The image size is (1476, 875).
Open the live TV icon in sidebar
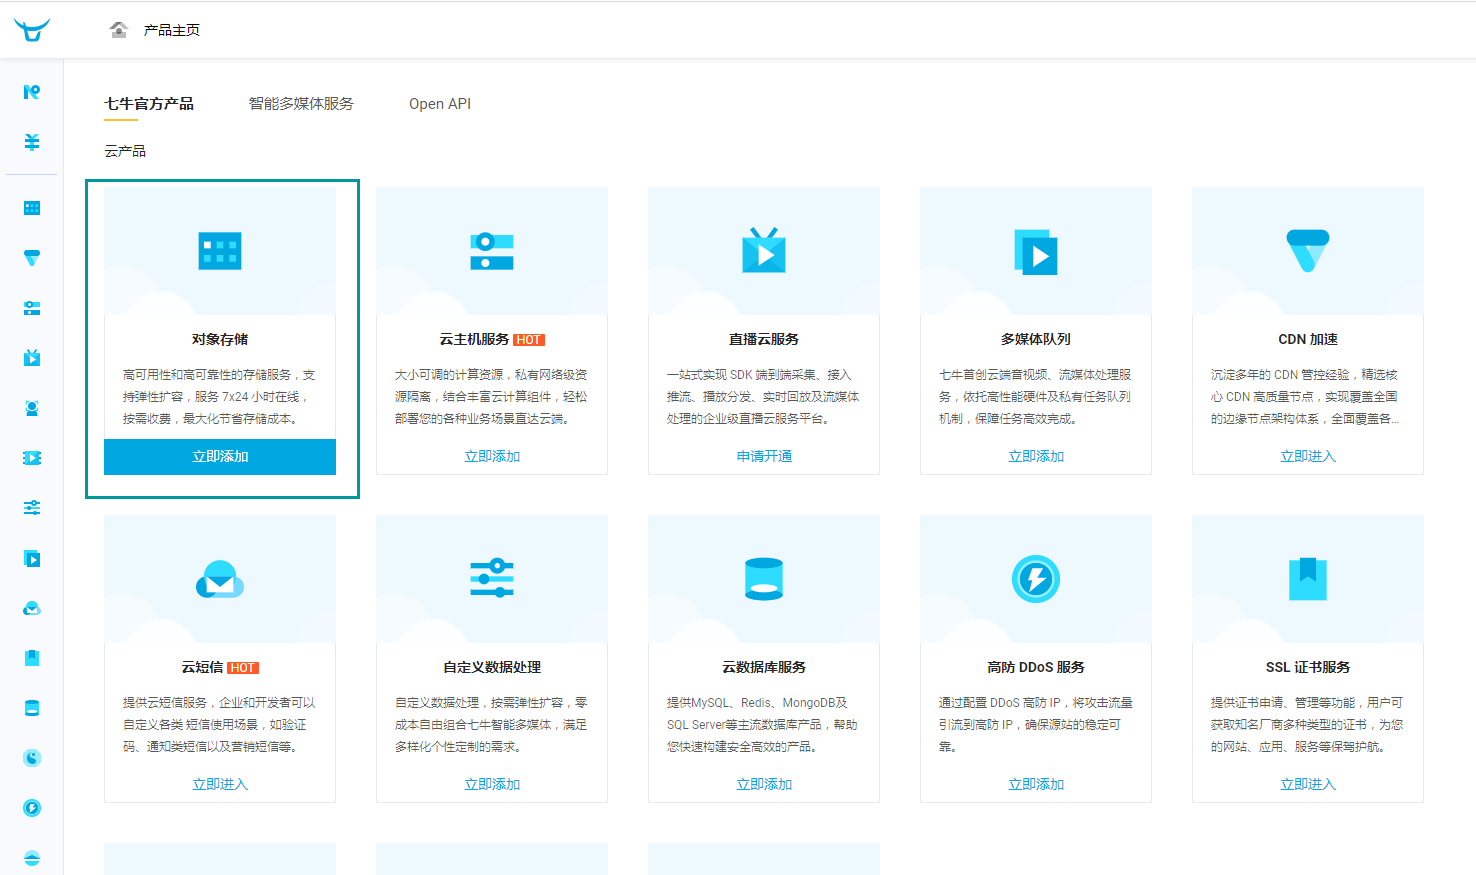pyautogui.click(x=32, y=358)
